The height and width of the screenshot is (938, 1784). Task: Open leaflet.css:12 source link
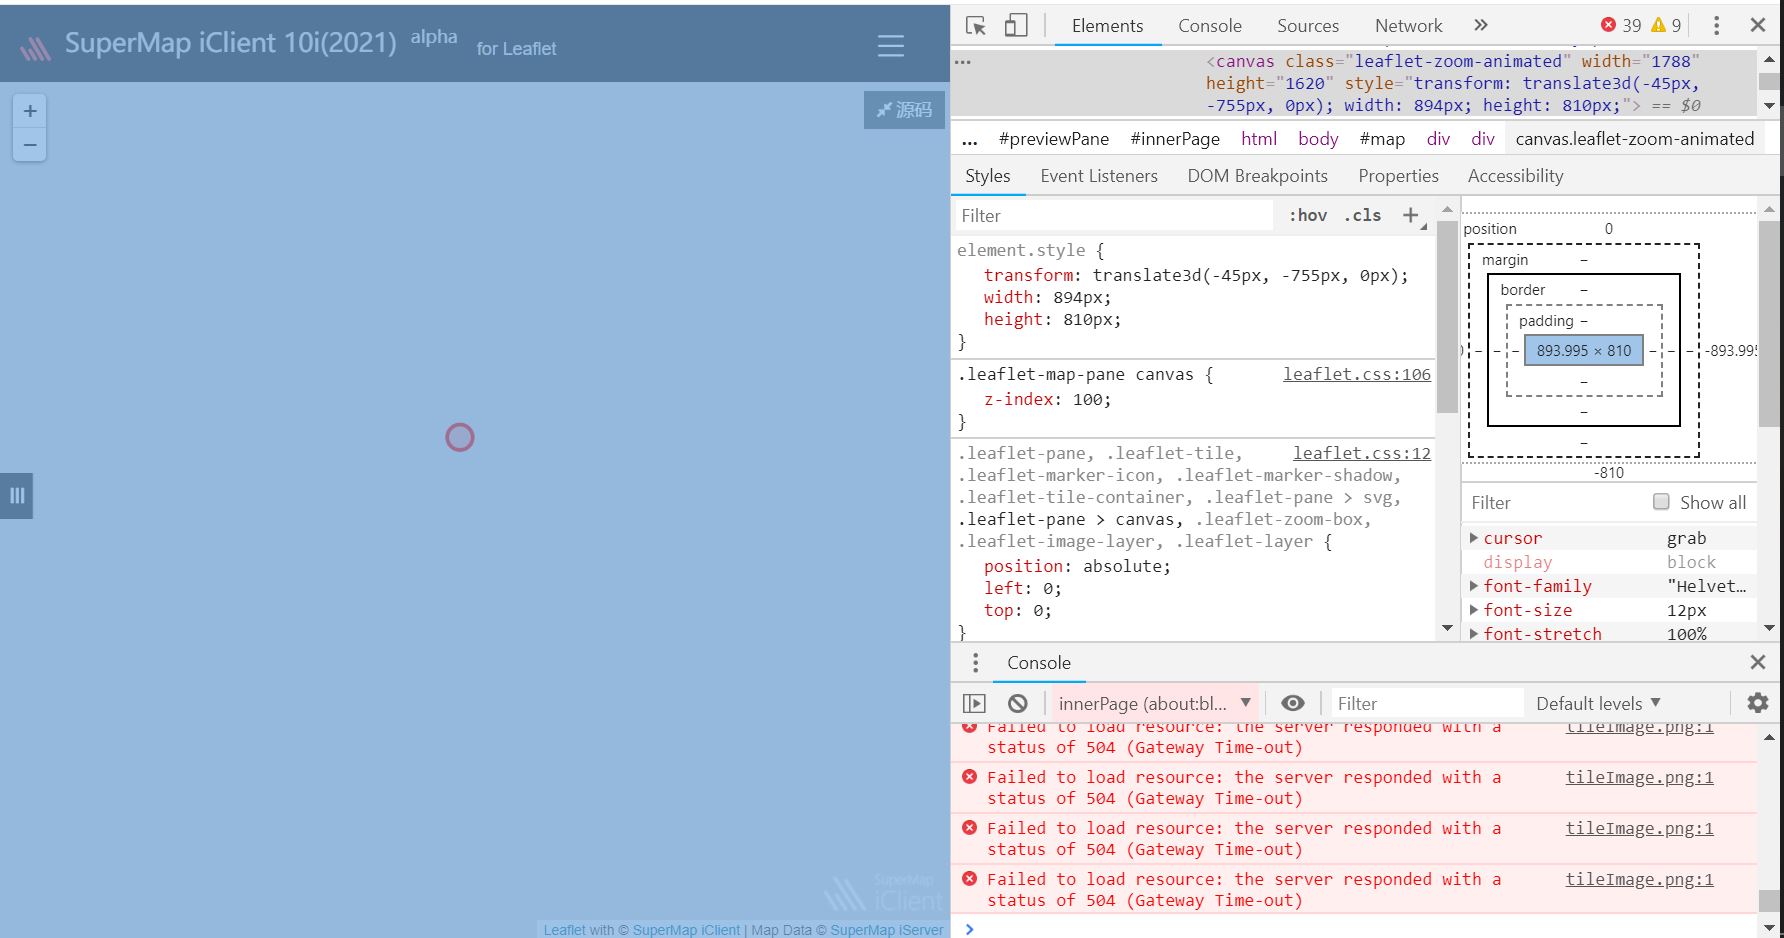click(1362, 453)
